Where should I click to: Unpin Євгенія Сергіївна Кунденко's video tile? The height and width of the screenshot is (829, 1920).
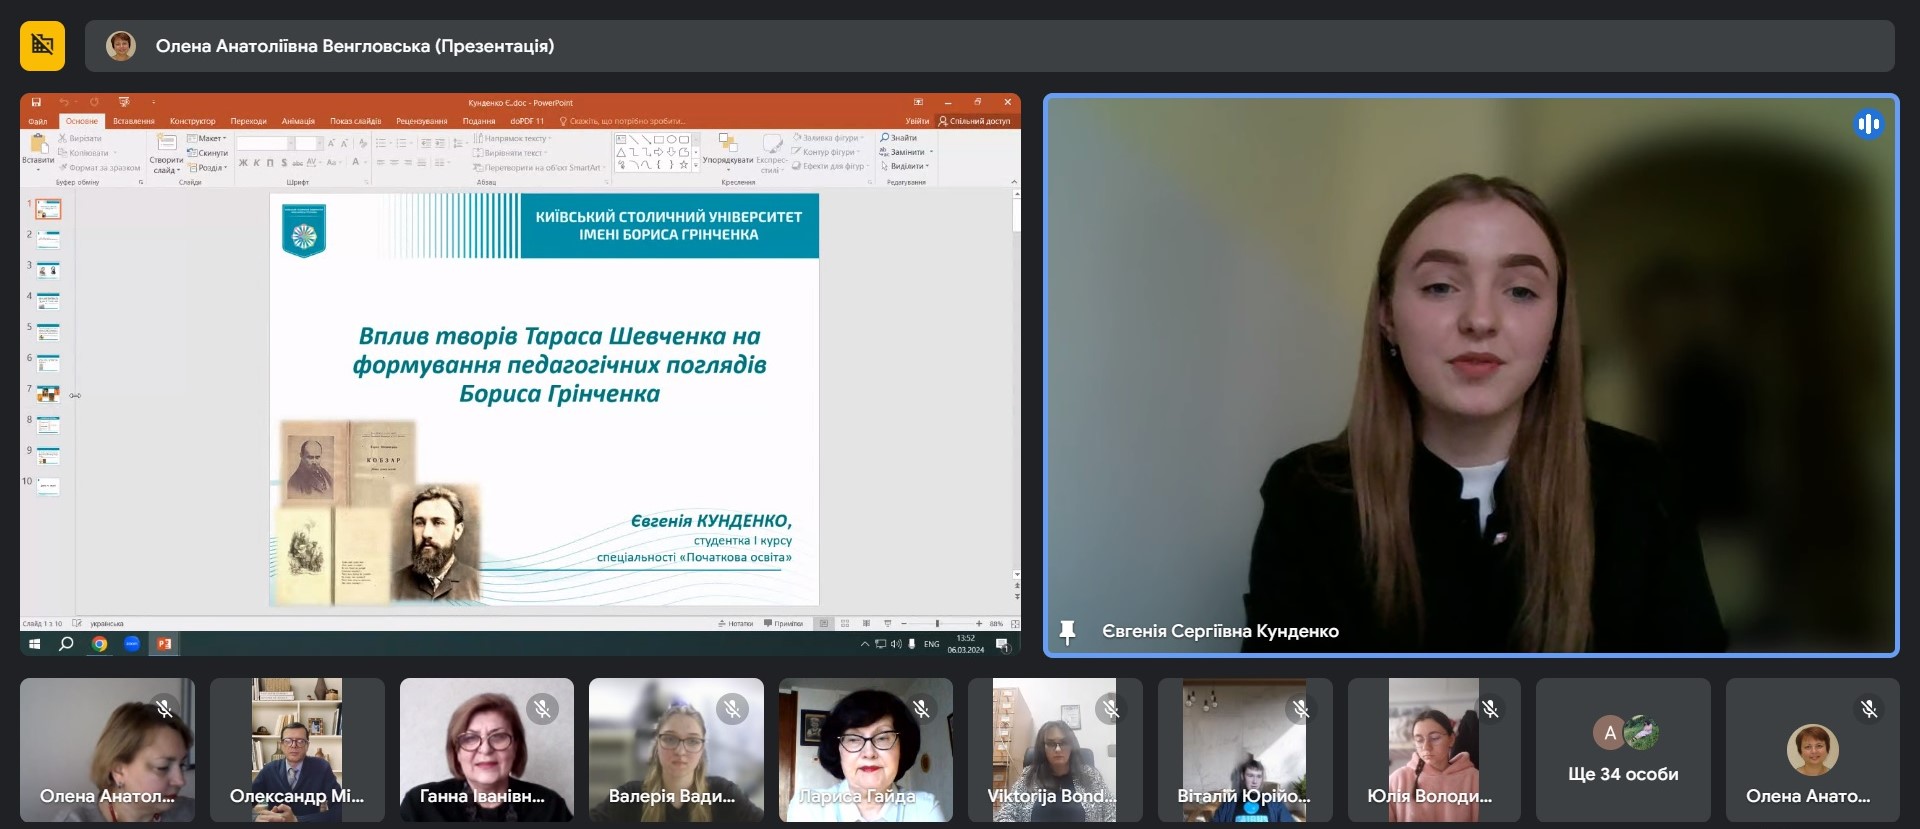(x=1067, y=631)
